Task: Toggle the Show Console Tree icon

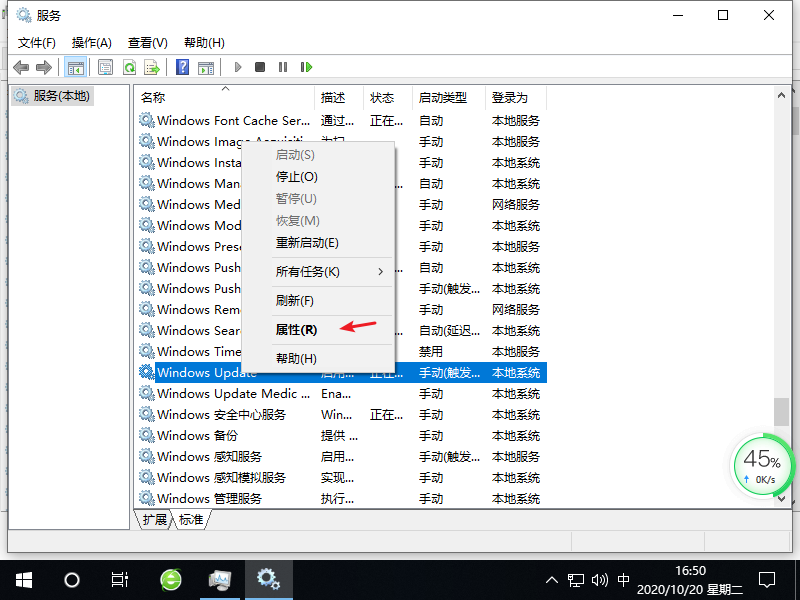Action: 76,67
